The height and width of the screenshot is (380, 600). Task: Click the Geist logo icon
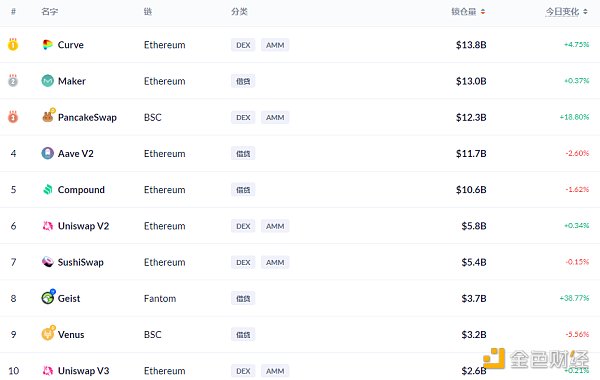[x=48, y=297]
